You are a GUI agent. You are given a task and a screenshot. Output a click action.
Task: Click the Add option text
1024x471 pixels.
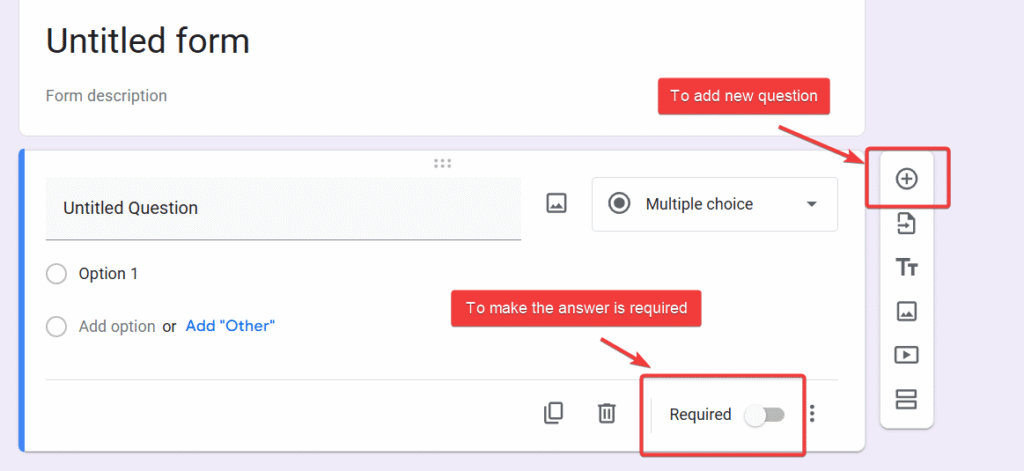[117, 326]
